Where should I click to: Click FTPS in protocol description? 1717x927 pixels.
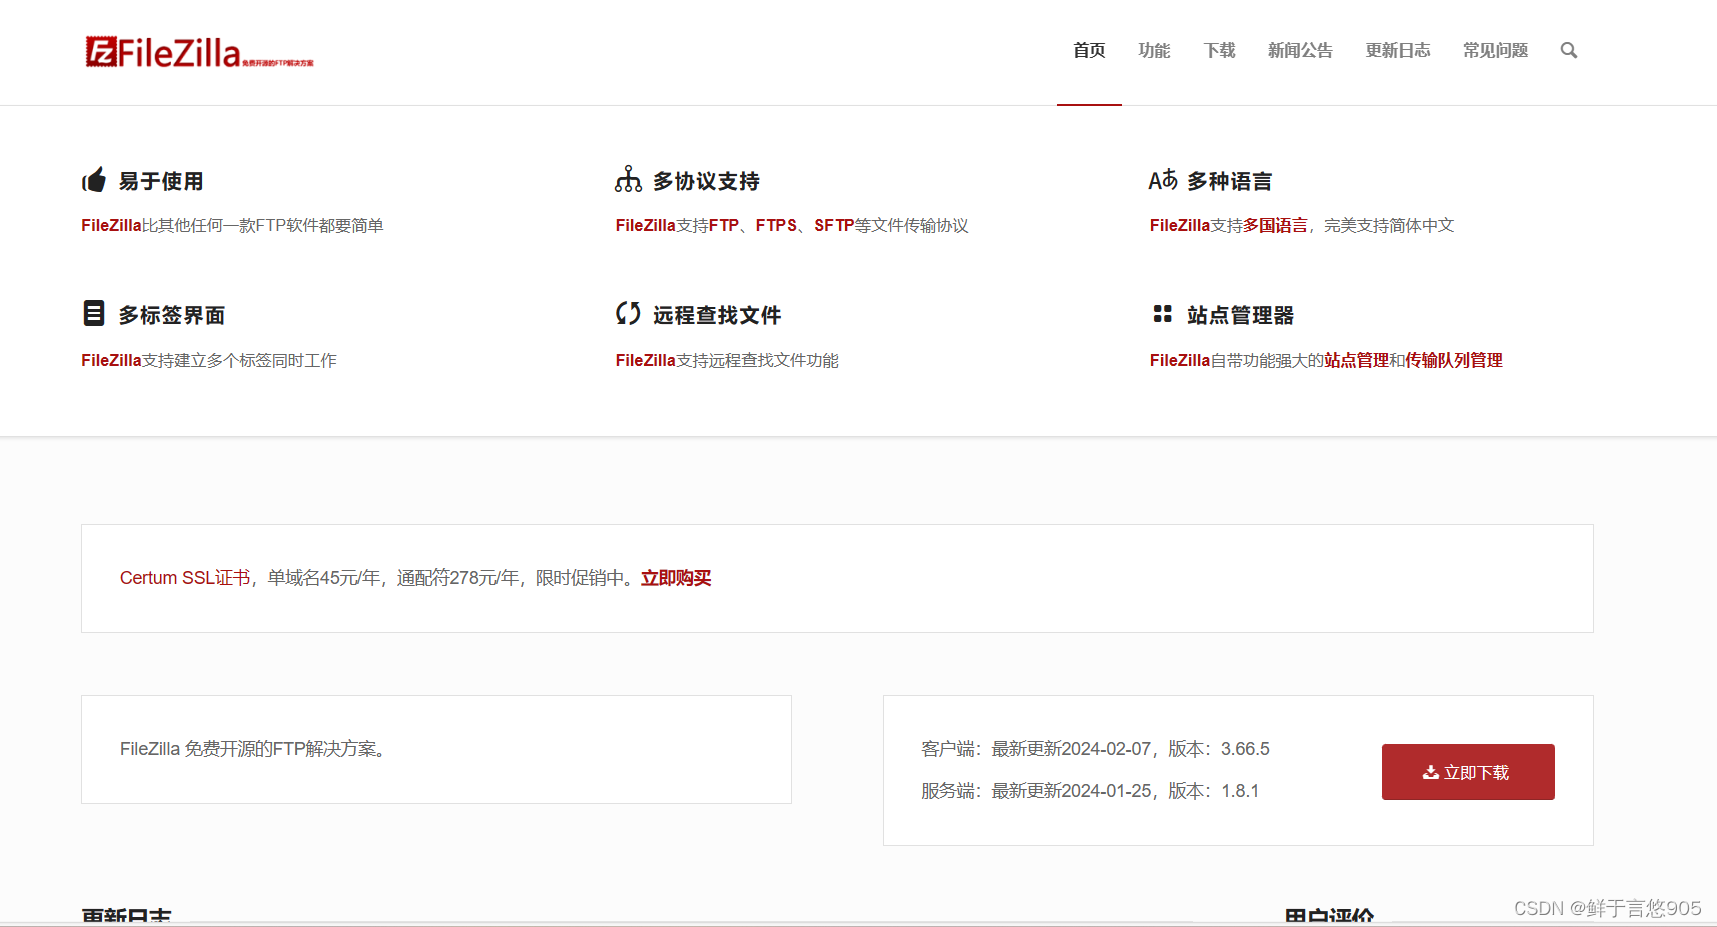(776, 226)
